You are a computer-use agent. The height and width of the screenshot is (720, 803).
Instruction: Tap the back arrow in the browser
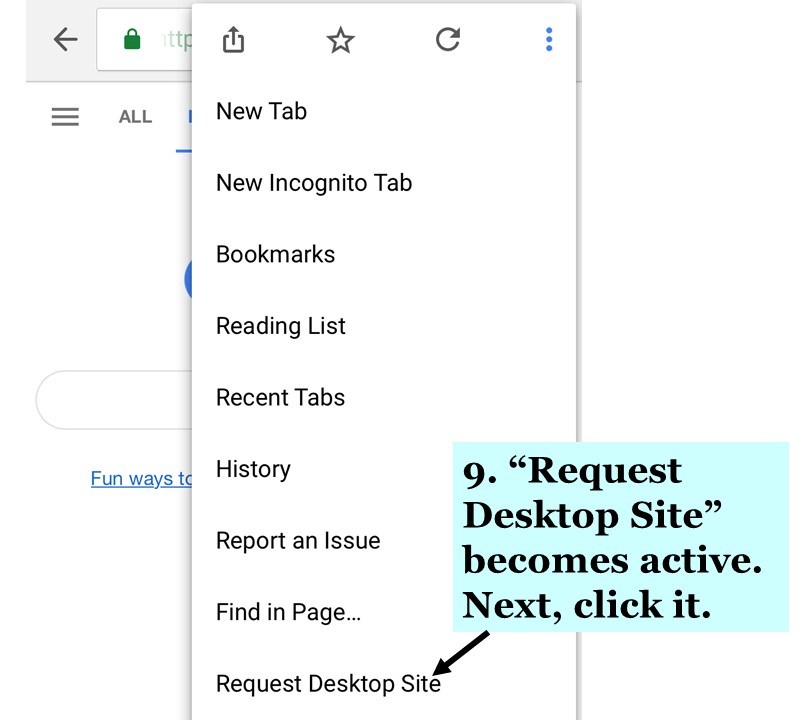click(66, 39)
